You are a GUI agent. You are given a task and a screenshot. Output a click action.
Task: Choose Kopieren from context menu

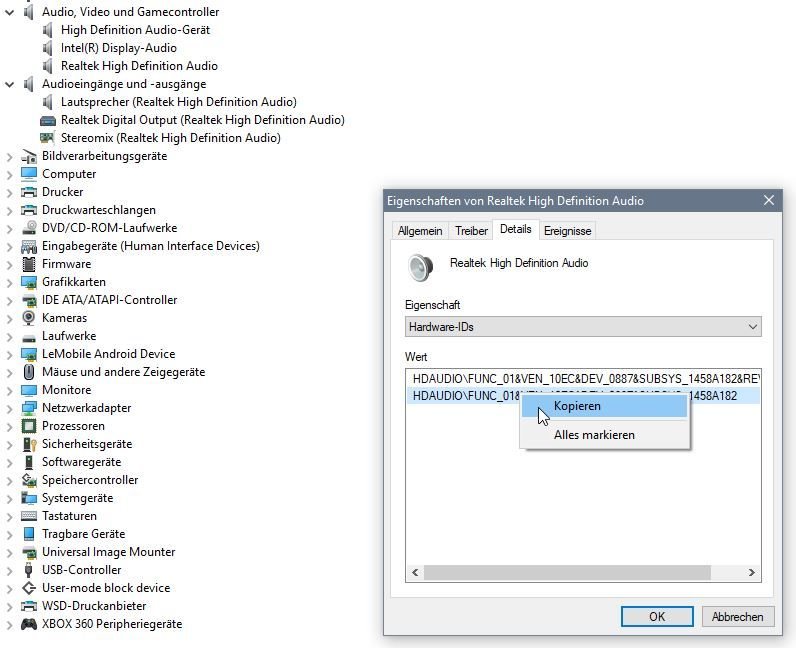click(x=604, y=406)
